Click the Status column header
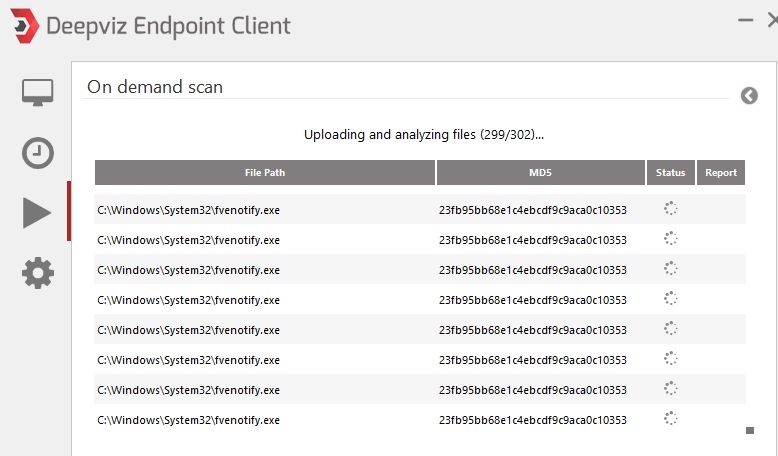Image resolution: width=778 pixels, height=456 pixels. [x=671, y=173]
